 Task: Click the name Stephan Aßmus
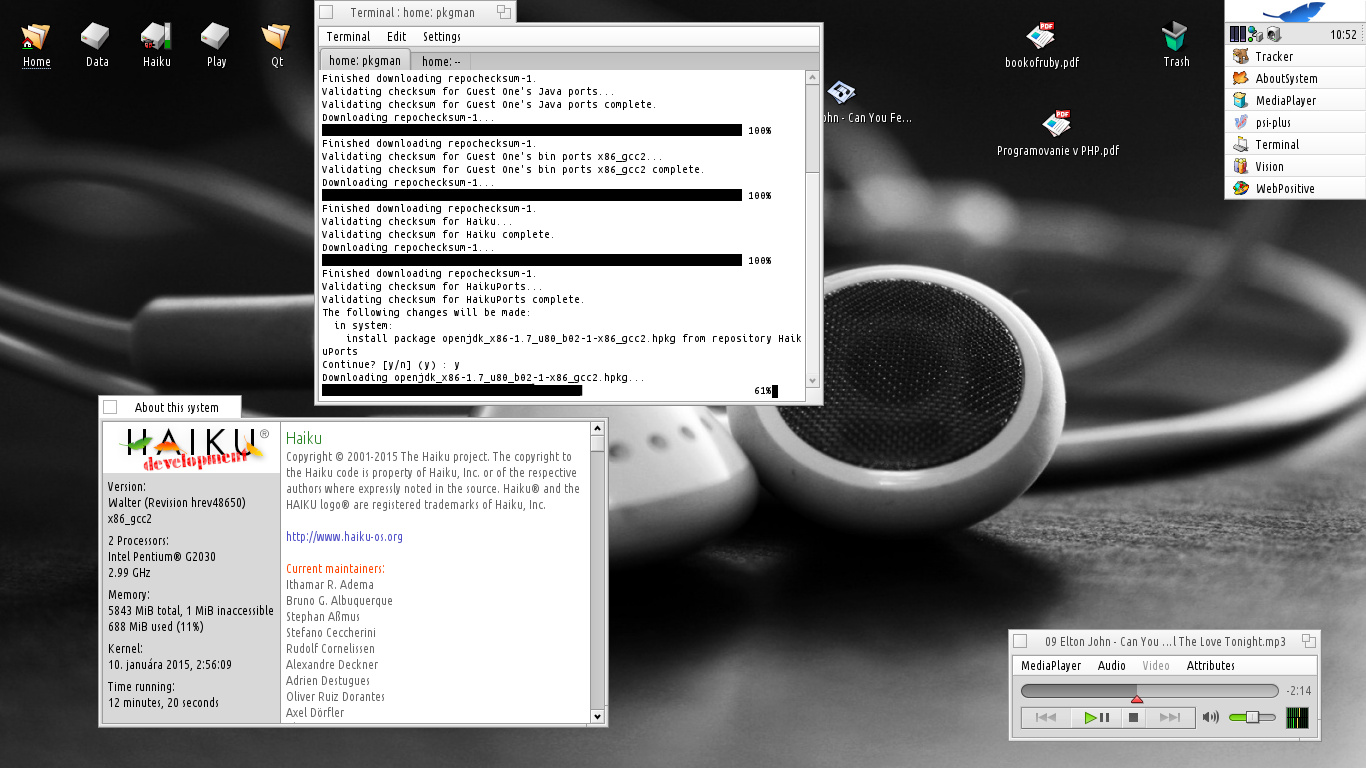coord(324,617)
